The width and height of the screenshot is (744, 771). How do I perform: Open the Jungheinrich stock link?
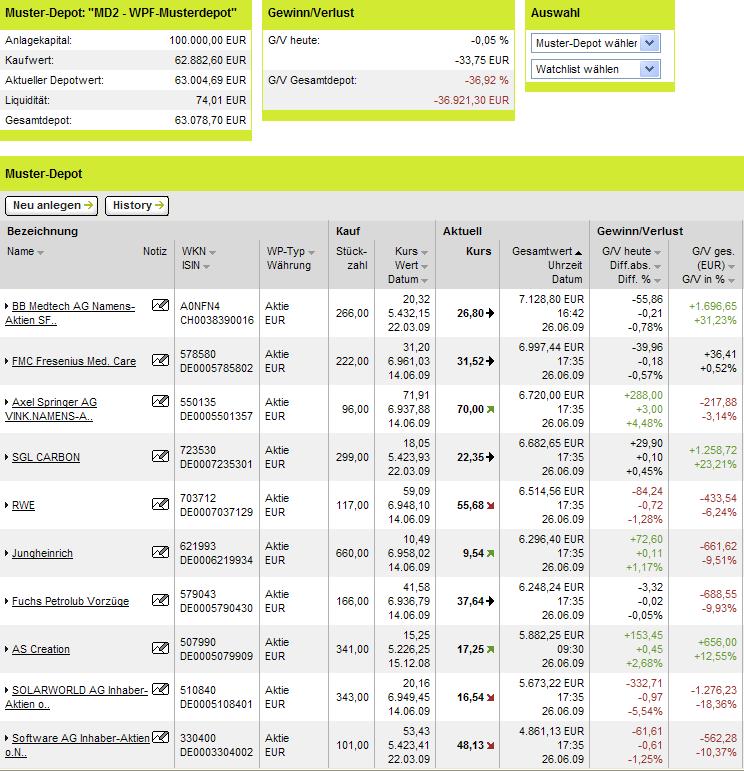point(42,553)
